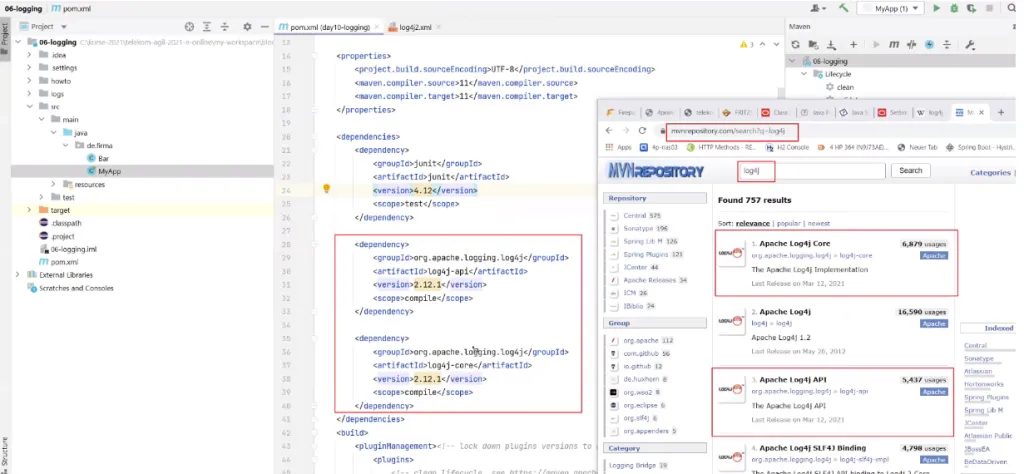
Task: Reload all Maven projects icon
Action: (x=795, y=44)
